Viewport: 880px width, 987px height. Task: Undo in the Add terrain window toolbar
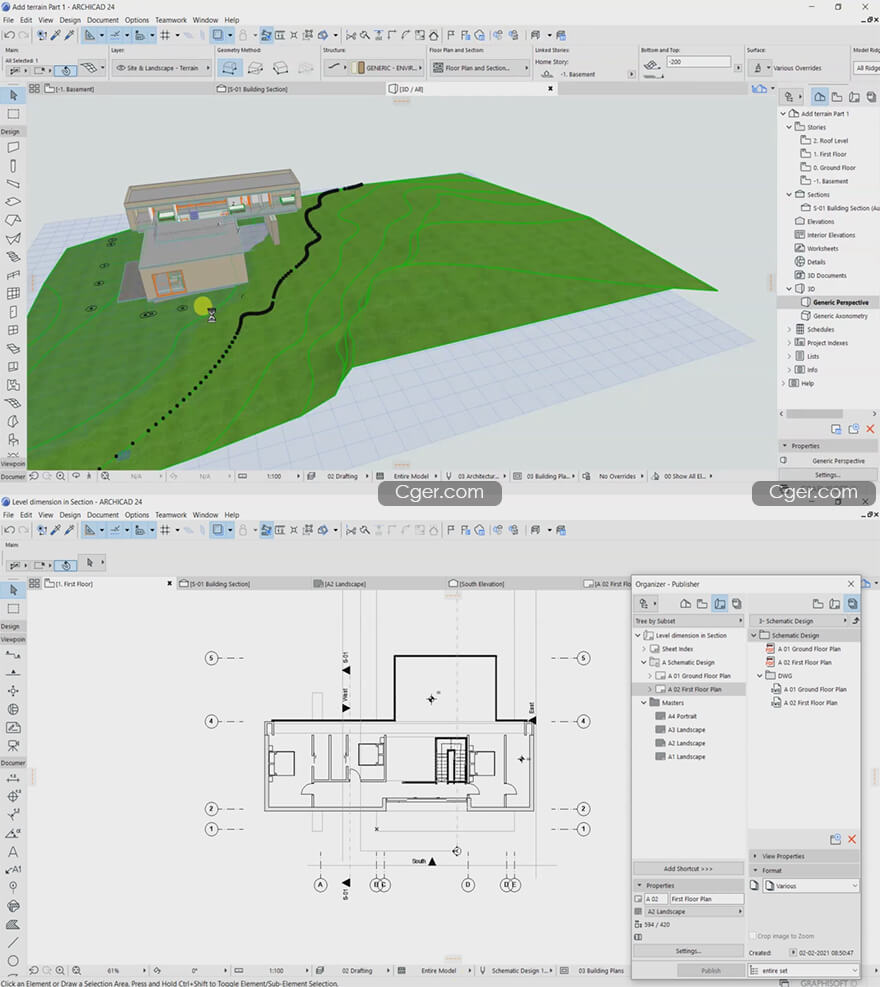coord(9,35)
